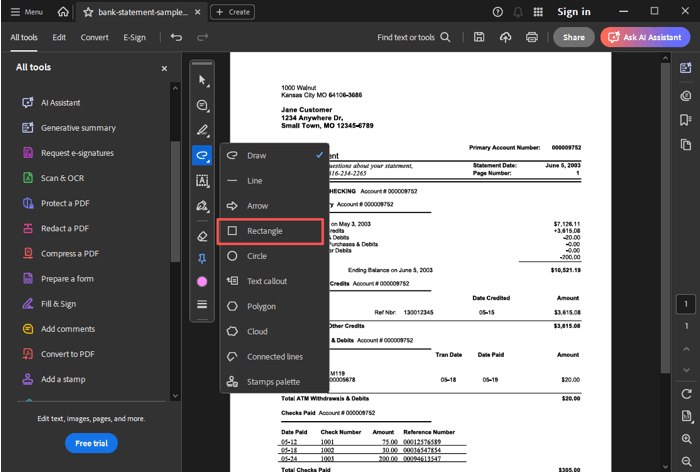Open the Stamps palette
Image resolution: width=700 pixels, height=472 pixels.
click(x=274, y=382)
